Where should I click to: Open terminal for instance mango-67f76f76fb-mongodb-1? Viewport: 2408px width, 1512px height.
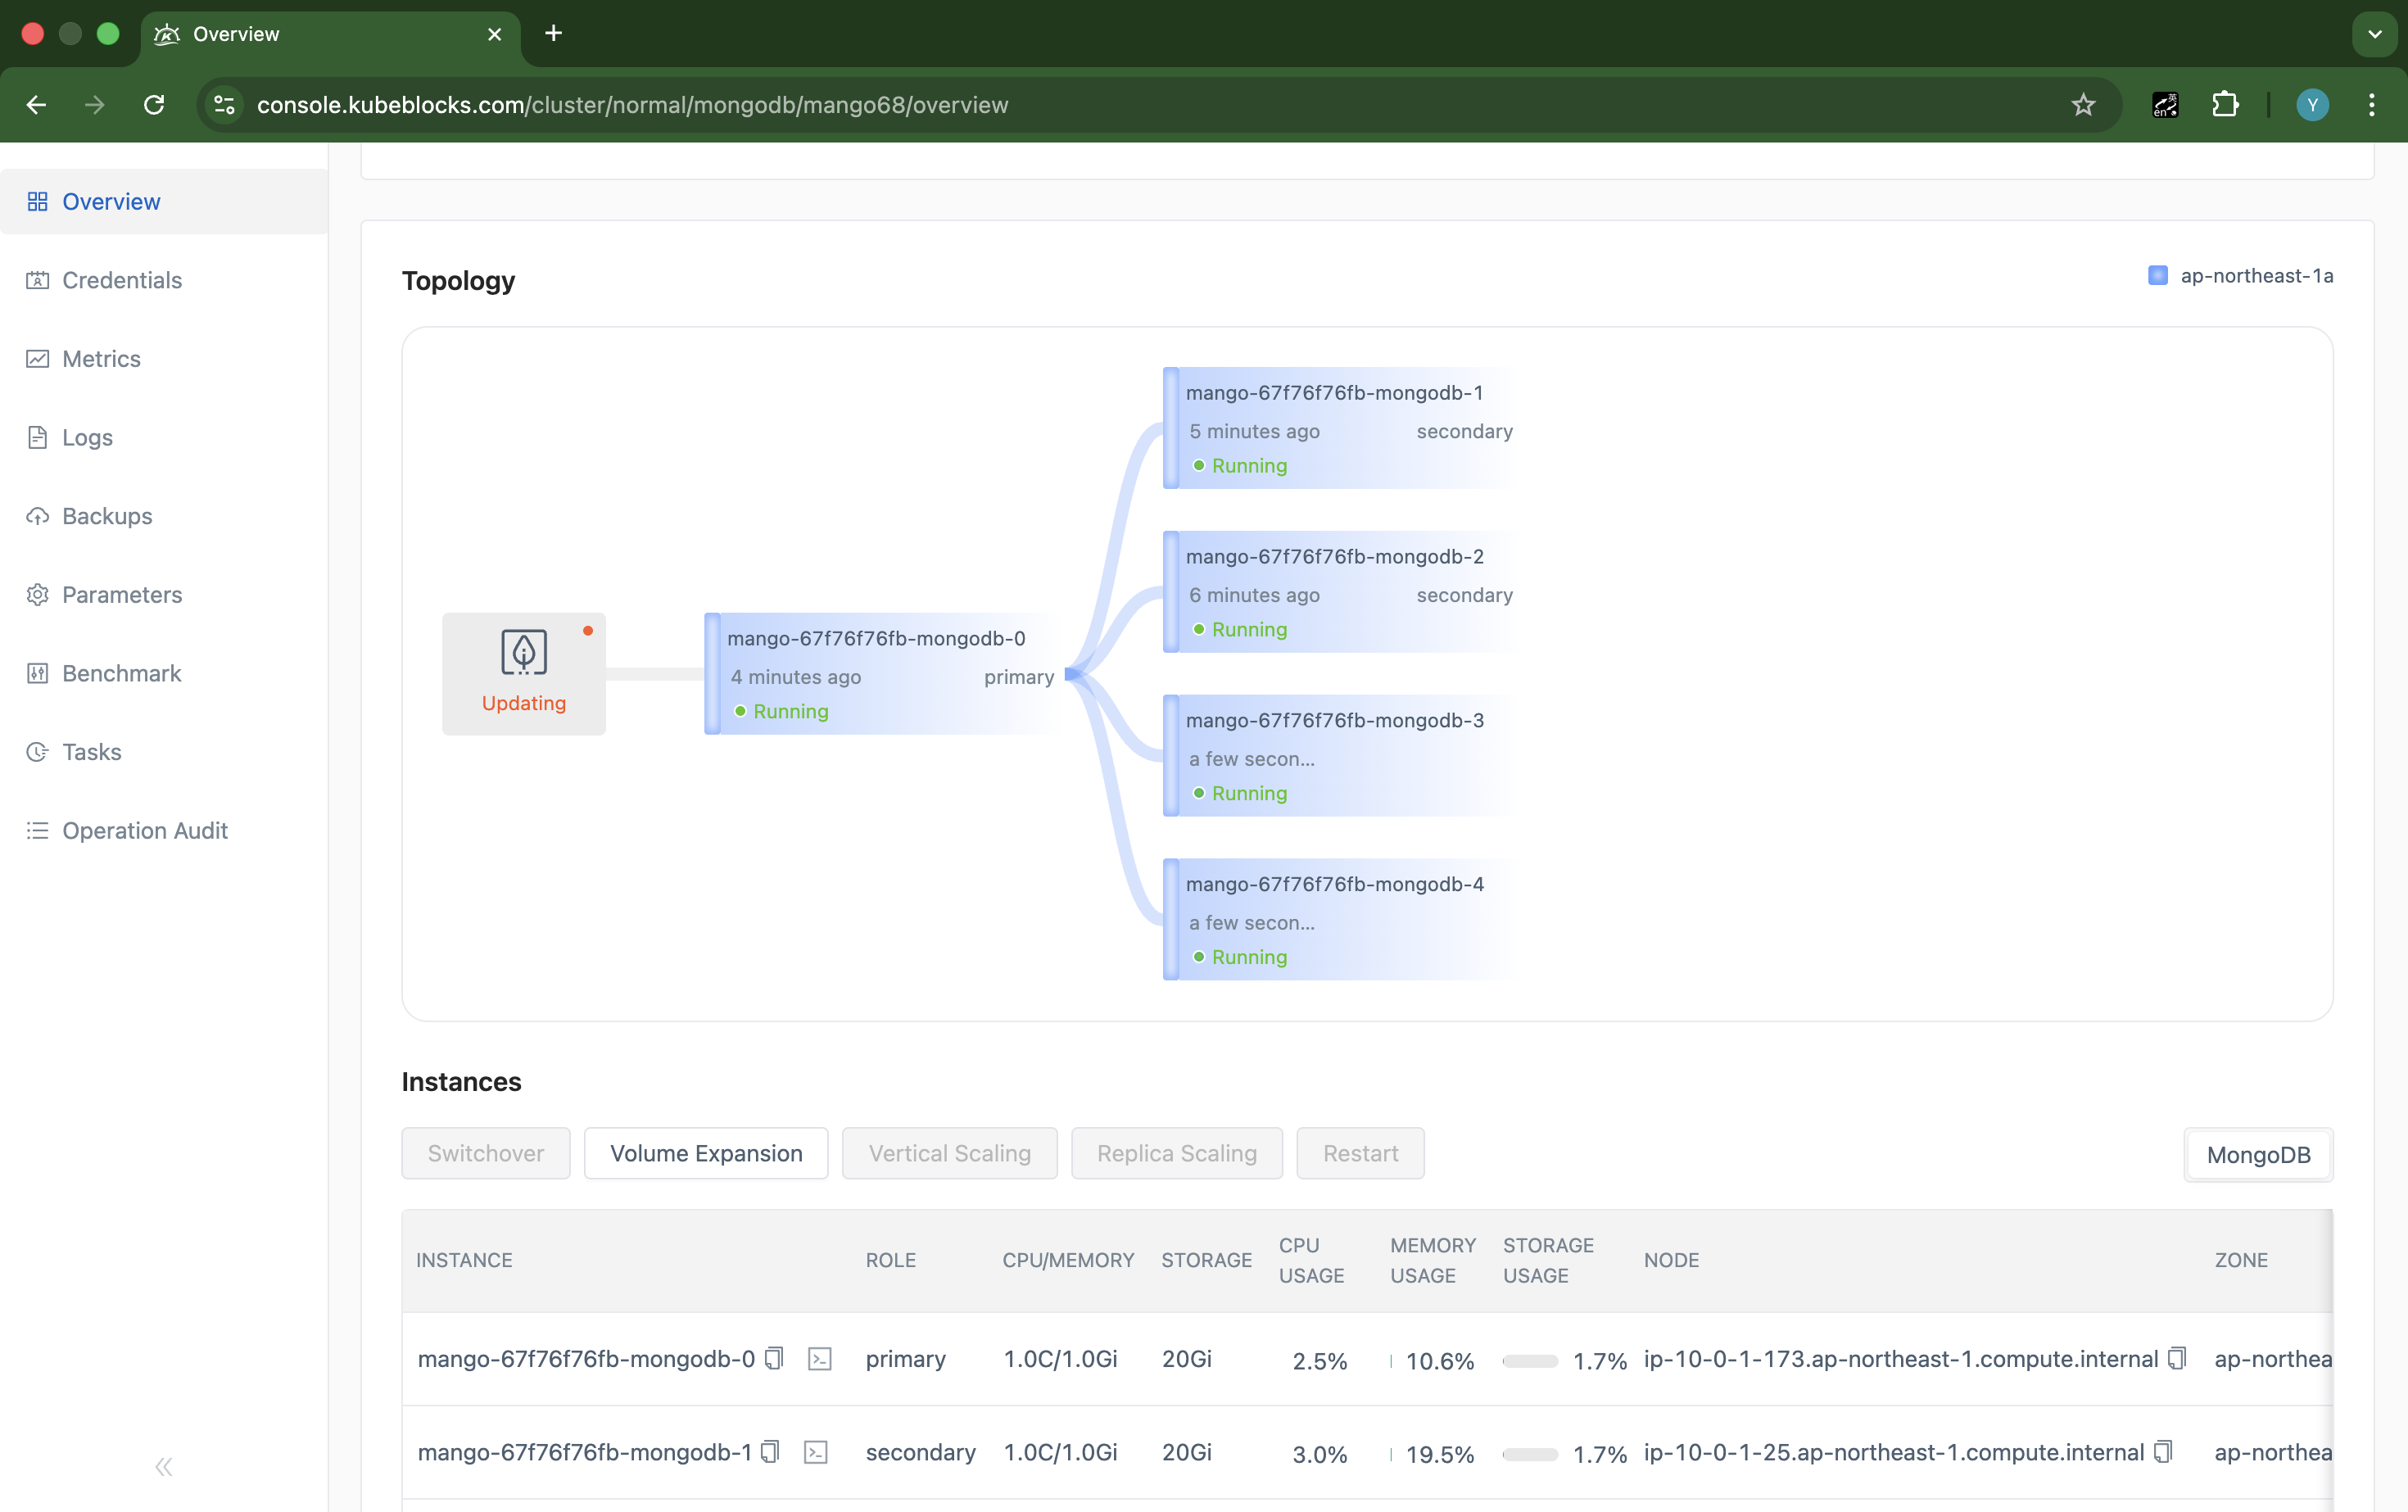click(x=816, y=1451)
